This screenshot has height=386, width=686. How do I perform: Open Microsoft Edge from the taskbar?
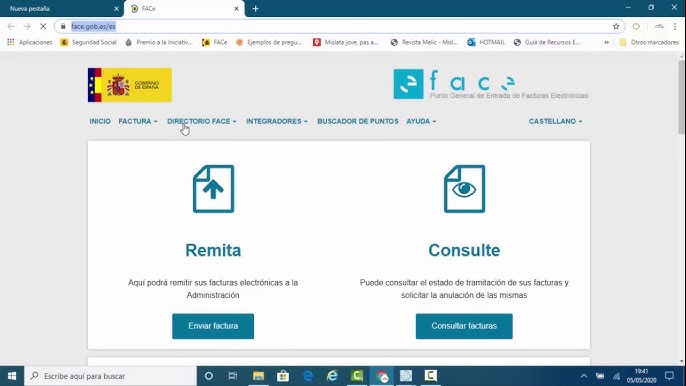pyautogui.click(x=308, y=376)
